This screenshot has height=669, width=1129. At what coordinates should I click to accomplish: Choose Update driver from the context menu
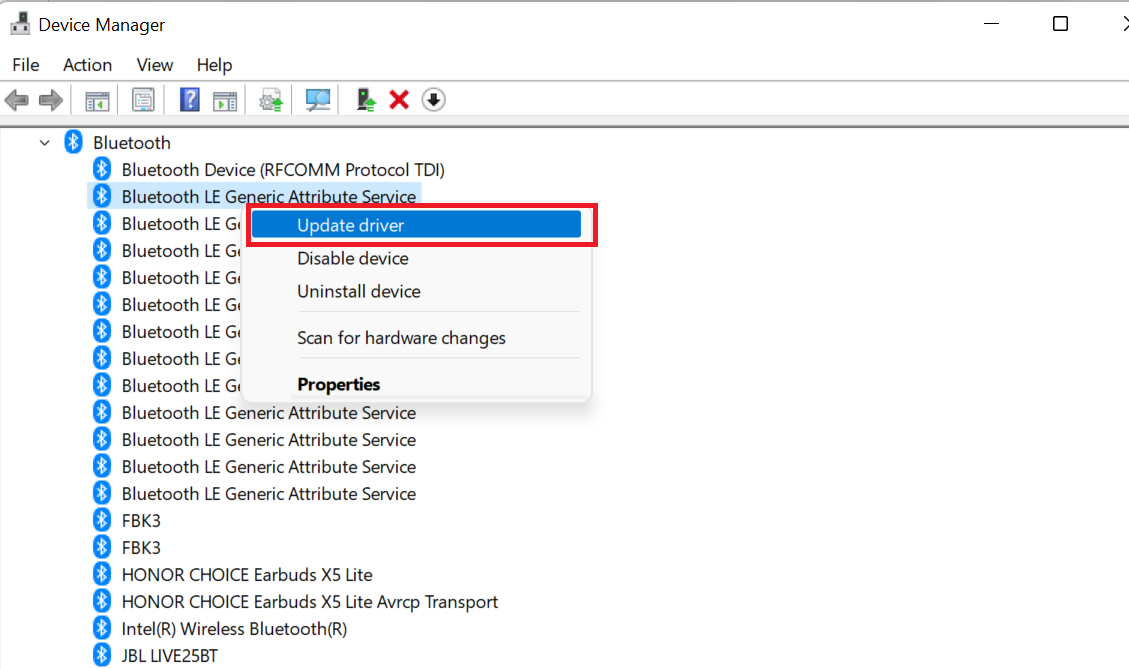pyautogui.click(x=416, y=225)
